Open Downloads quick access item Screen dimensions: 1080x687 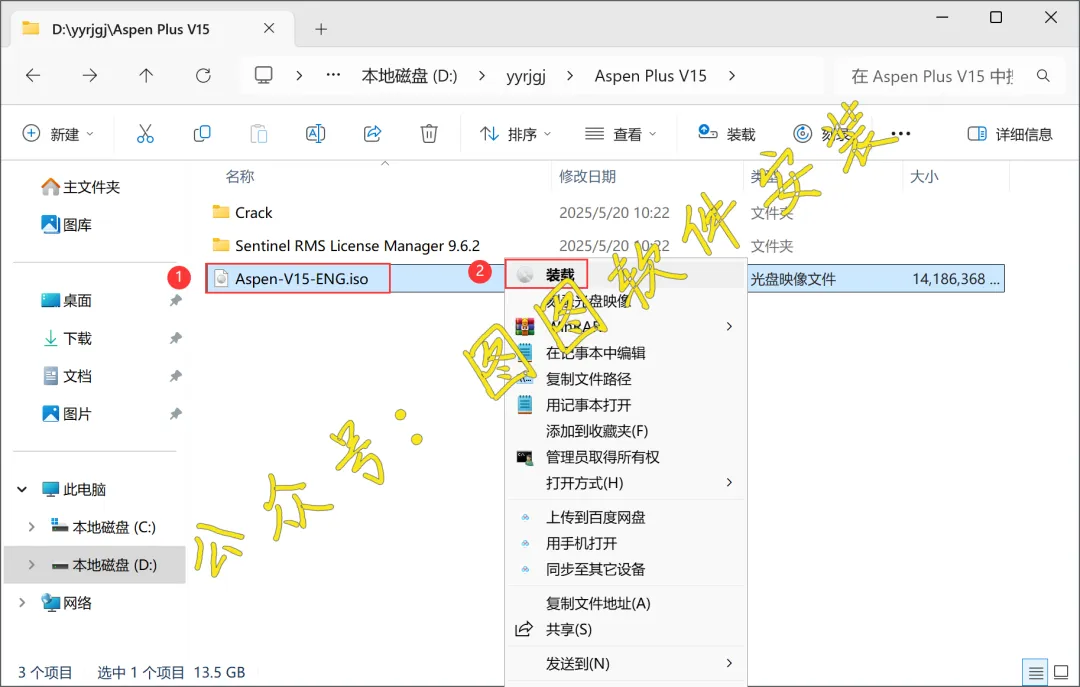click(x=67, y=338)
